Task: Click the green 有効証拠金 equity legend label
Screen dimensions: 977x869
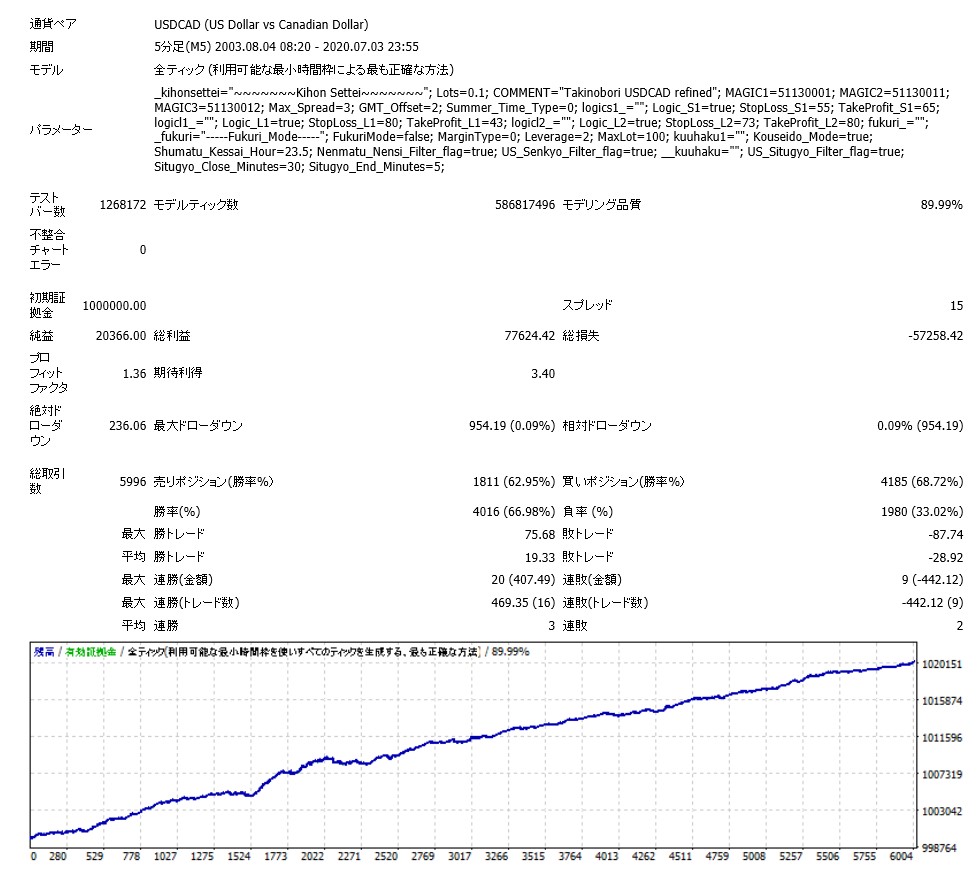Action: [91, 652]
